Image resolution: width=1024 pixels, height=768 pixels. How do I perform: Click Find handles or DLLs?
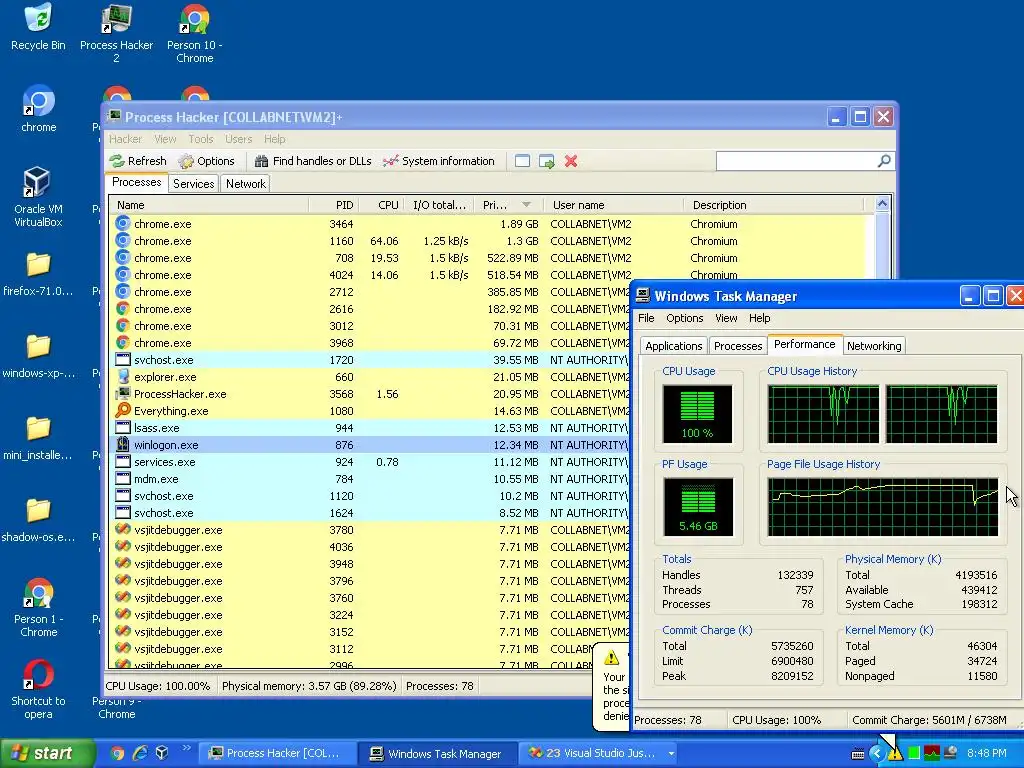point(313,161)
